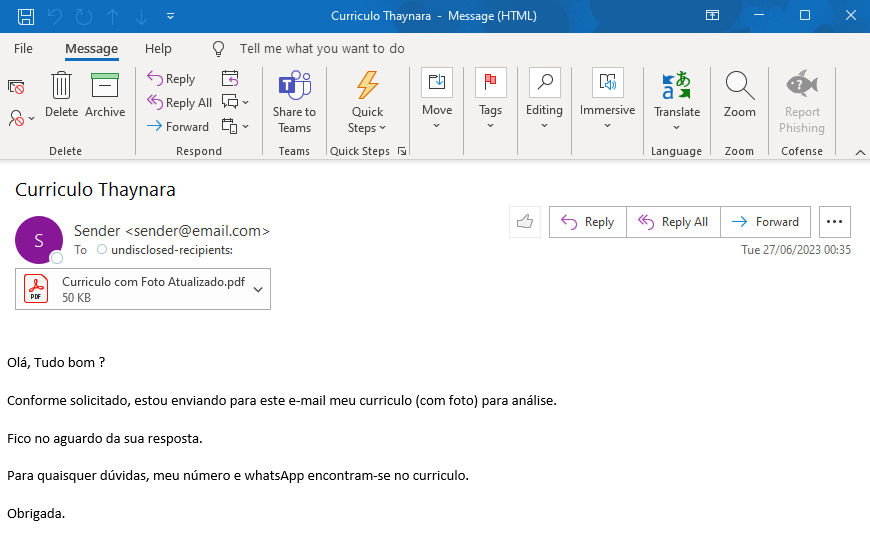The image size is (870, 554).
Task: Open the Quick Steps lightning dropdown
Action: [367, 102]
